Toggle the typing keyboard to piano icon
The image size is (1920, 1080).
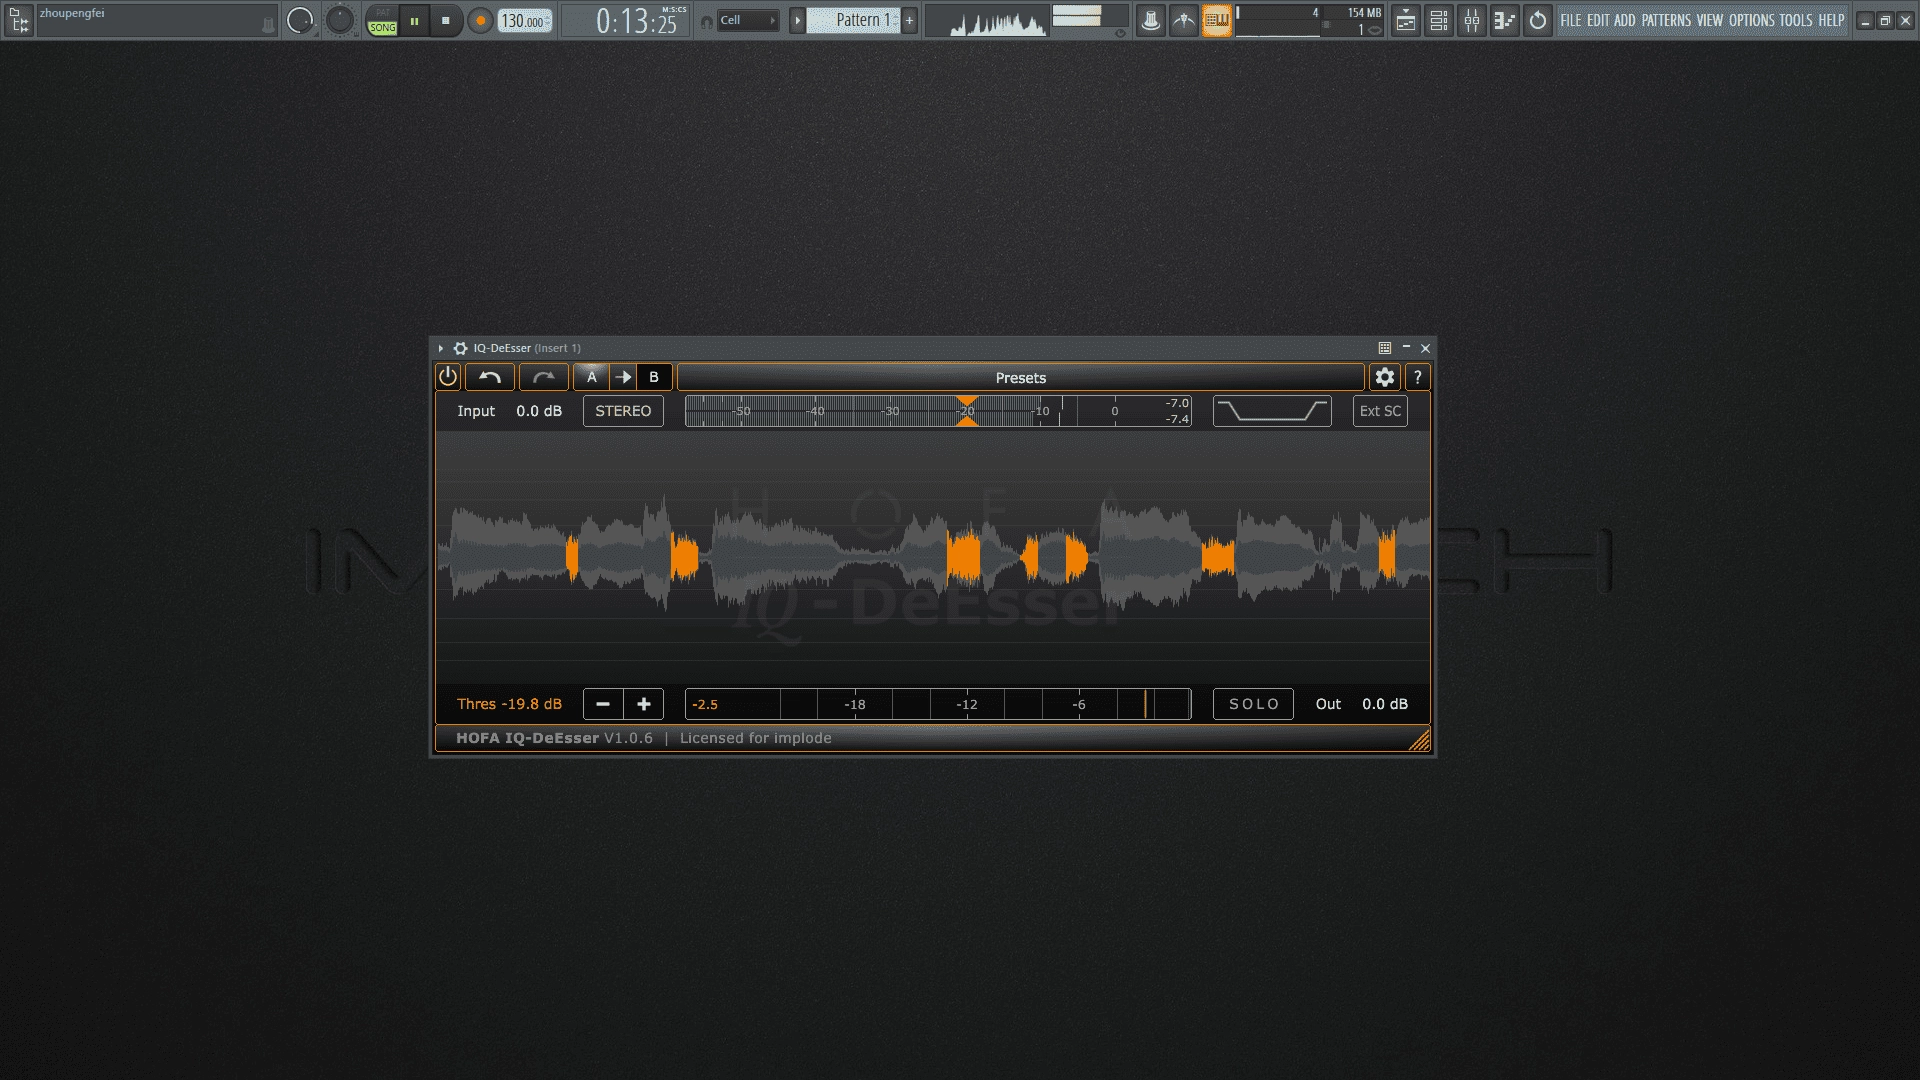1216,20
